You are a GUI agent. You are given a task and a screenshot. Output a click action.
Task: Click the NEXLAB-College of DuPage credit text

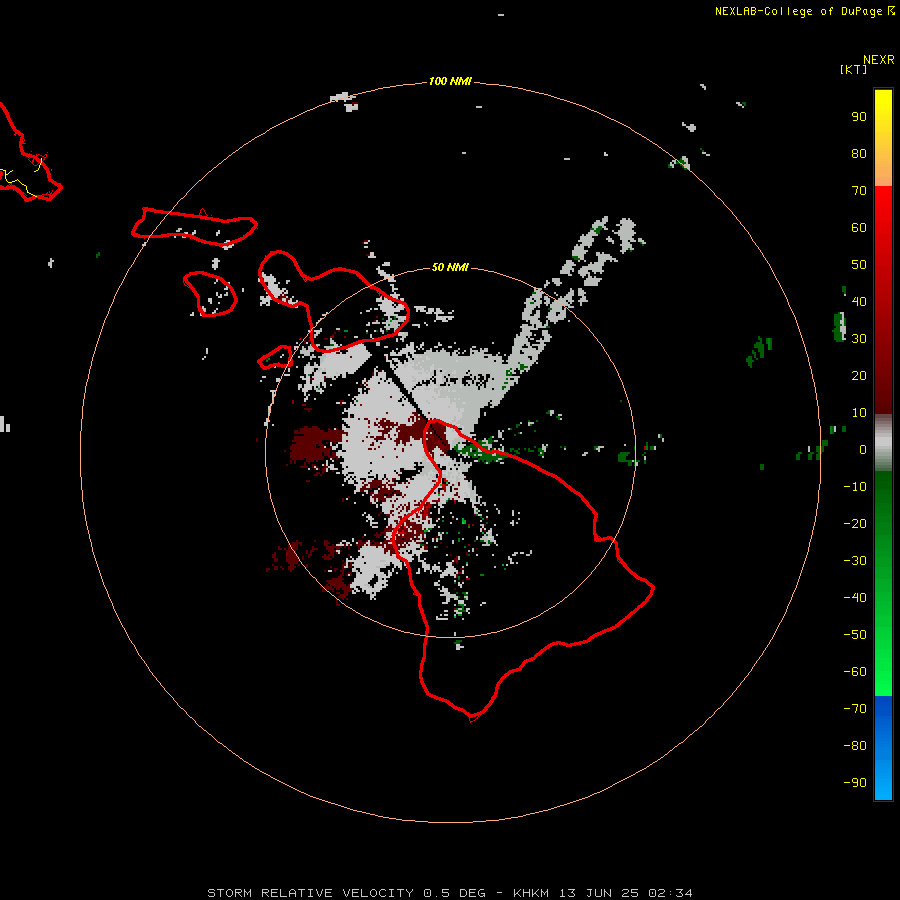tap(798, 11)
